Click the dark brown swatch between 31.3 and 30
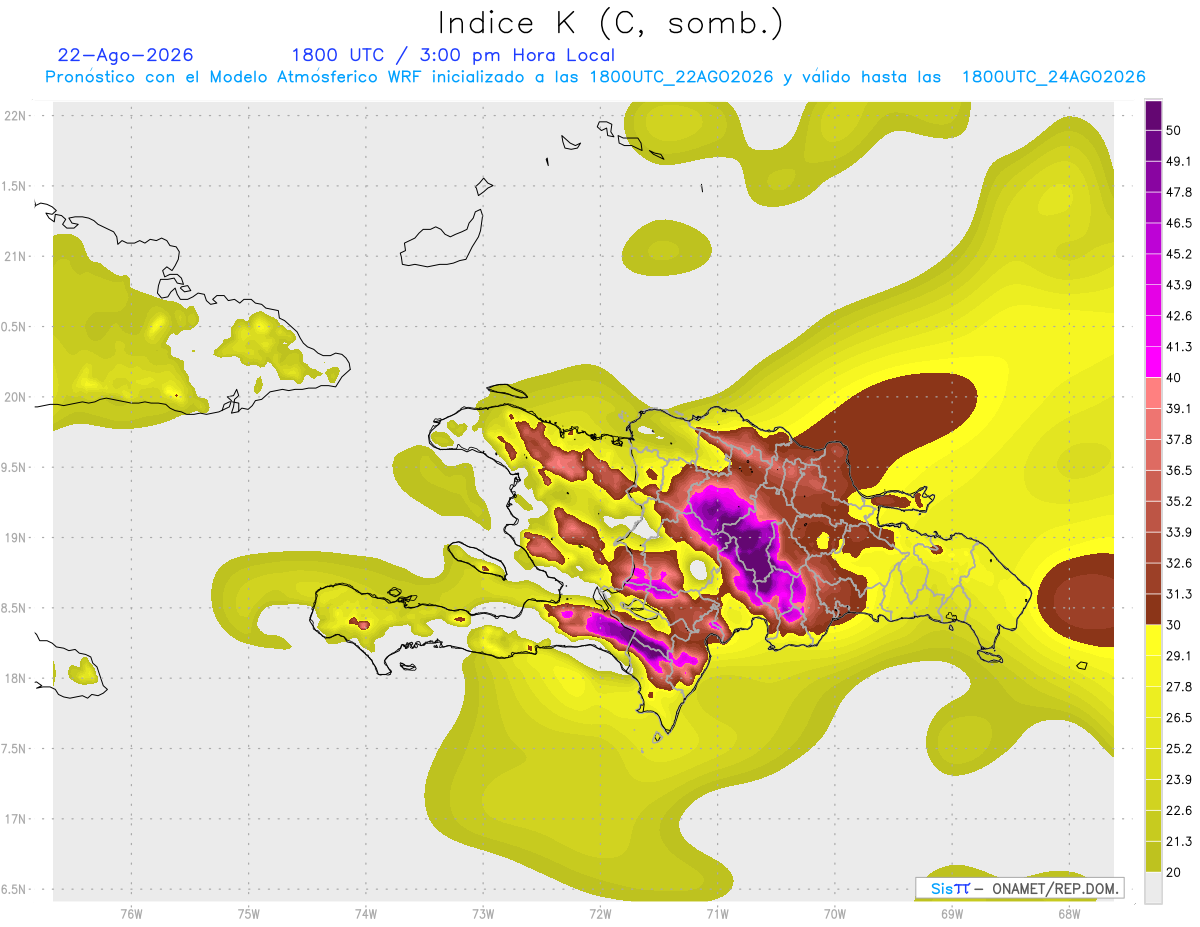Screen dimensions: 1200x927 [x=1153, y=609]
